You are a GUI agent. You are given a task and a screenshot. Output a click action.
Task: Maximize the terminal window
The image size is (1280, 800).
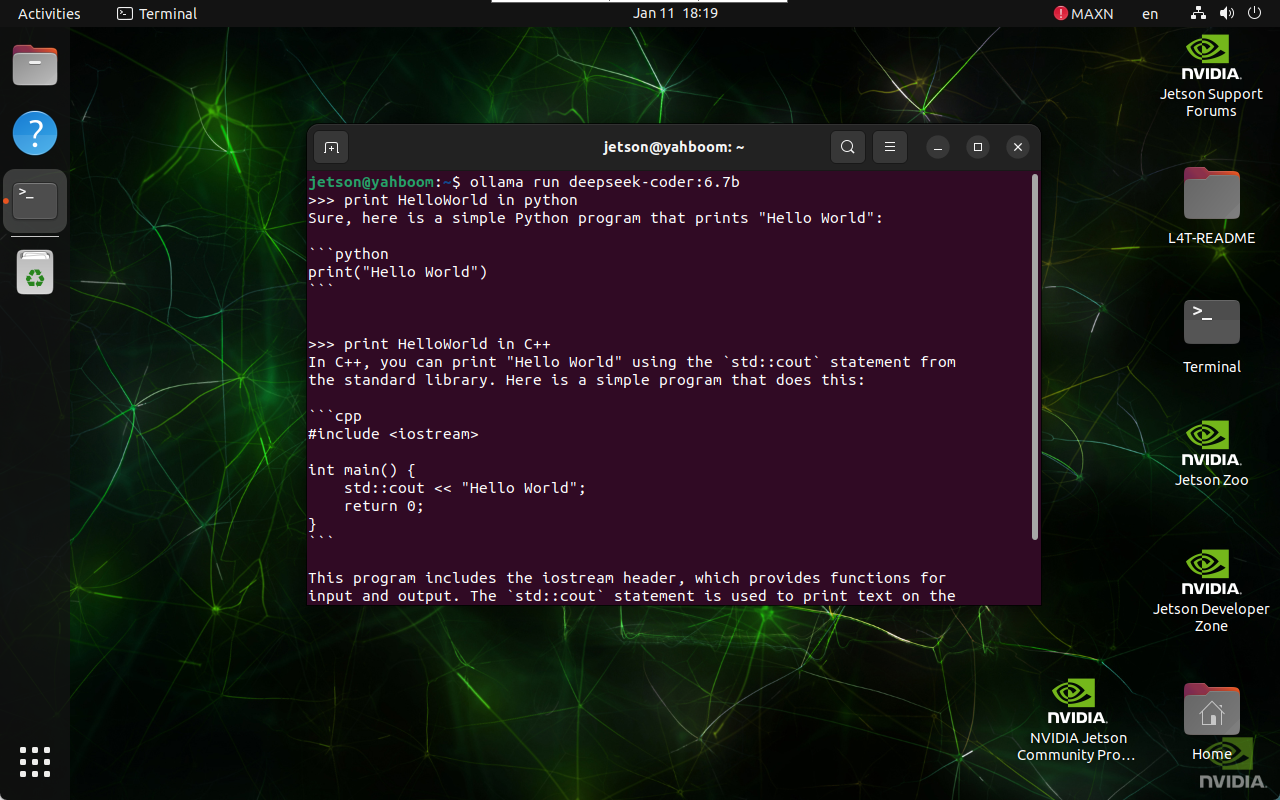point(978,147)
